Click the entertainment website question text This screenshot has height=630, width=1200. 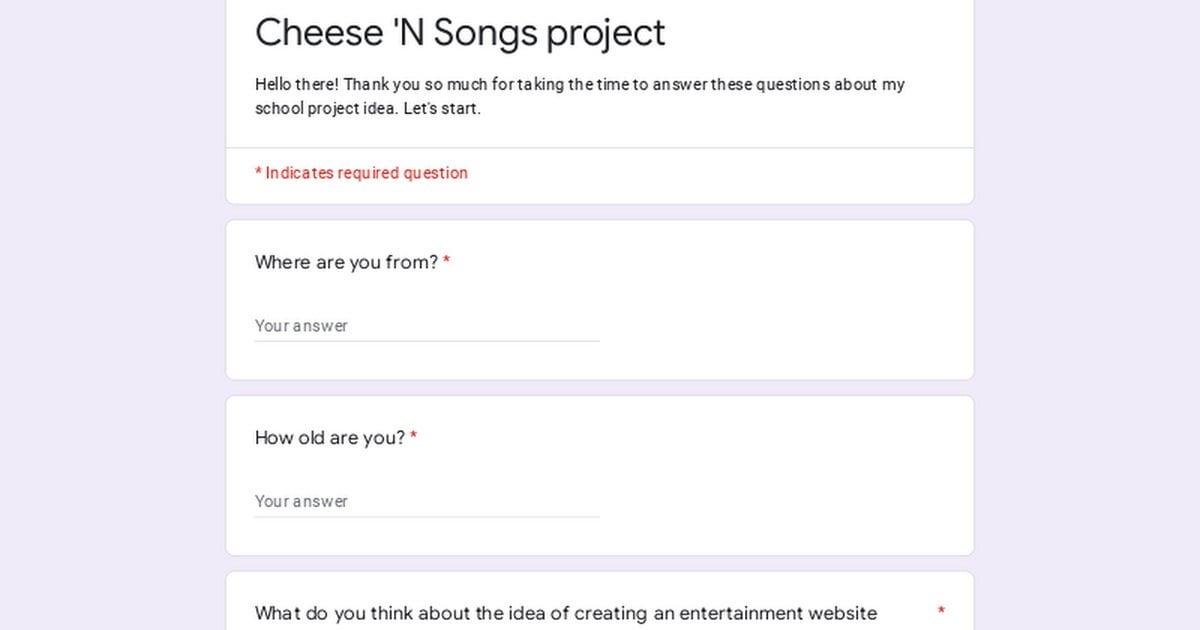point(566,613)
